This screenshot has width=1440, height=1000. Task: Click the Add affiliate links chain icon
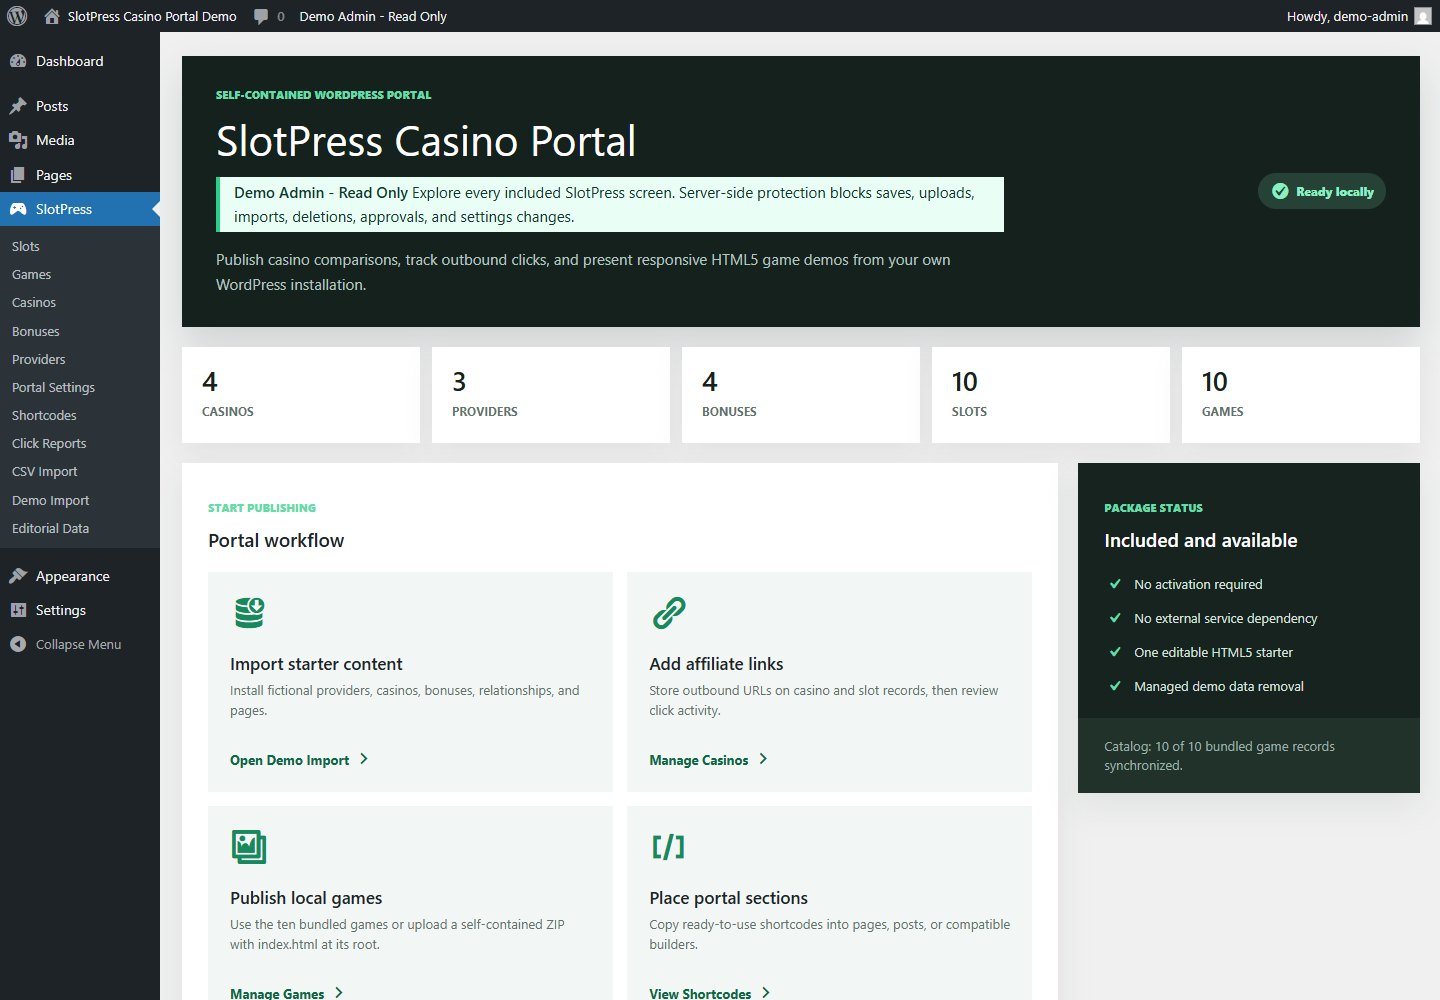click(669, 612)
